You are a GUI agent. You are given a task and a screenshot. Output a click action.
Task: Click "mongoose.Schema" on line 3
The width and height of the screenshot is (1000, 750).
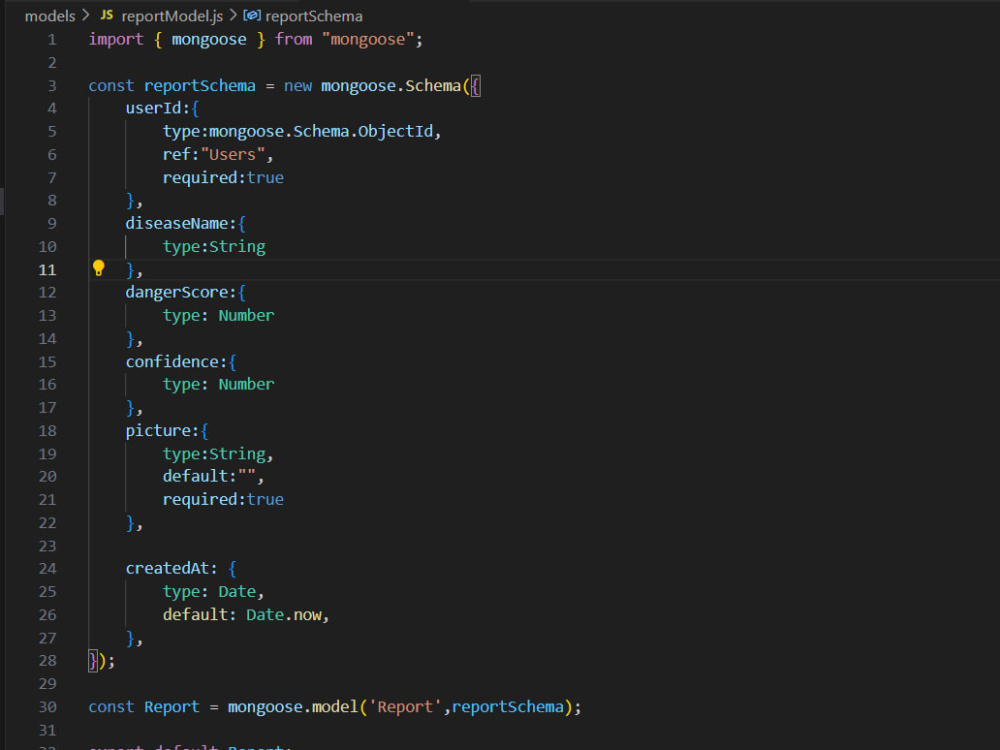point(391,85)
